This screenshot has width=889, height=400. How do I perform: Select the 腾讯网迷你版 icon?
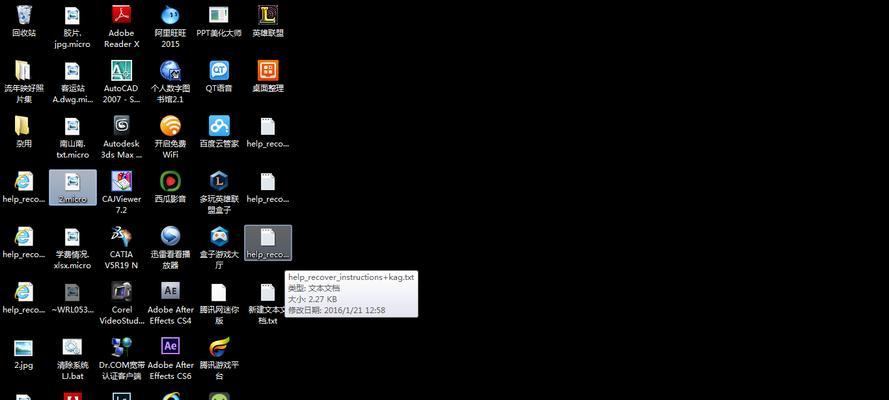(219, 304)
